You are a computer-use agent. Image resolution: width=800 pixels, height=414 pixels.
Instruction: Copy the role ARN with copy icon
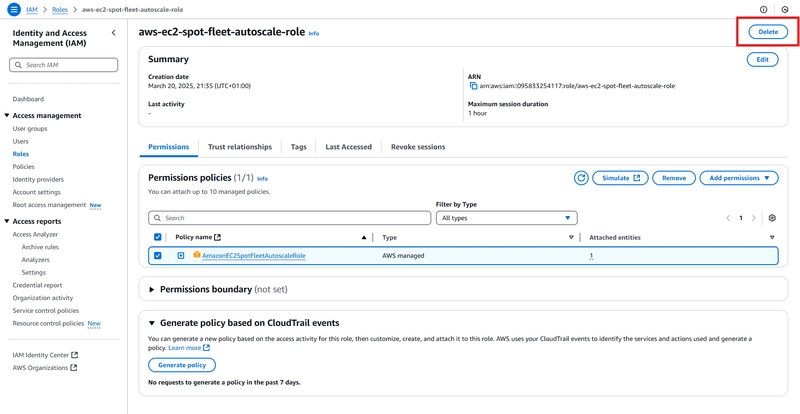473,86
